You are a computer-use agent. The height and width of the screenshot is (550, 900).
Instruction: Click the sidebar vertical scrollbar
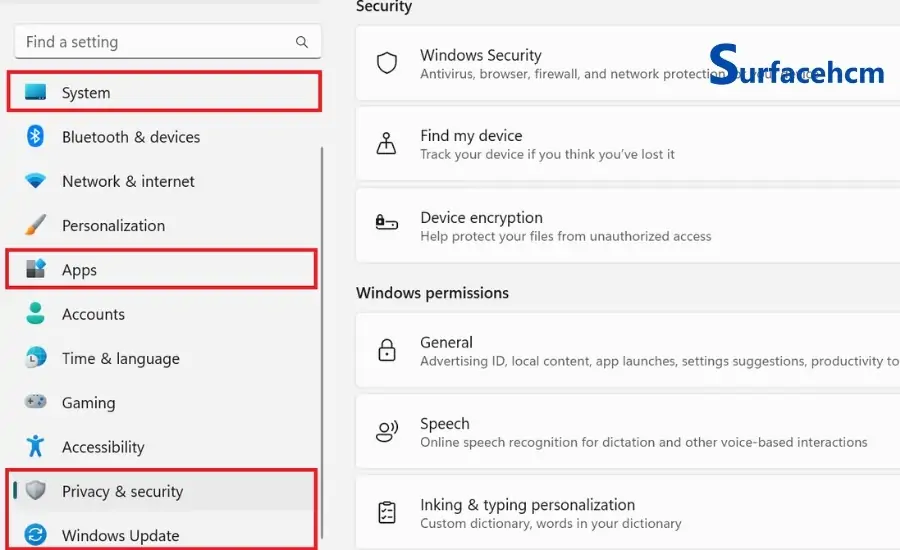(321, 342)
